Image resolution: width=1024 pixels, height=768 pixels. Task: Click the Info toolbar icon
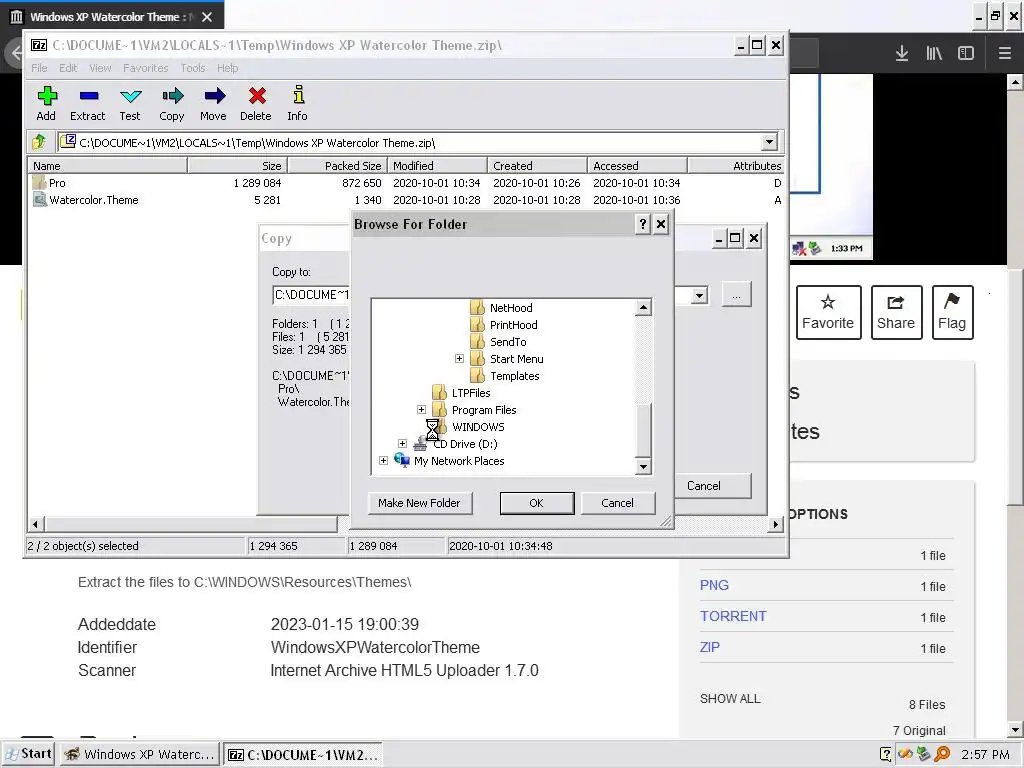pos(297,104)
